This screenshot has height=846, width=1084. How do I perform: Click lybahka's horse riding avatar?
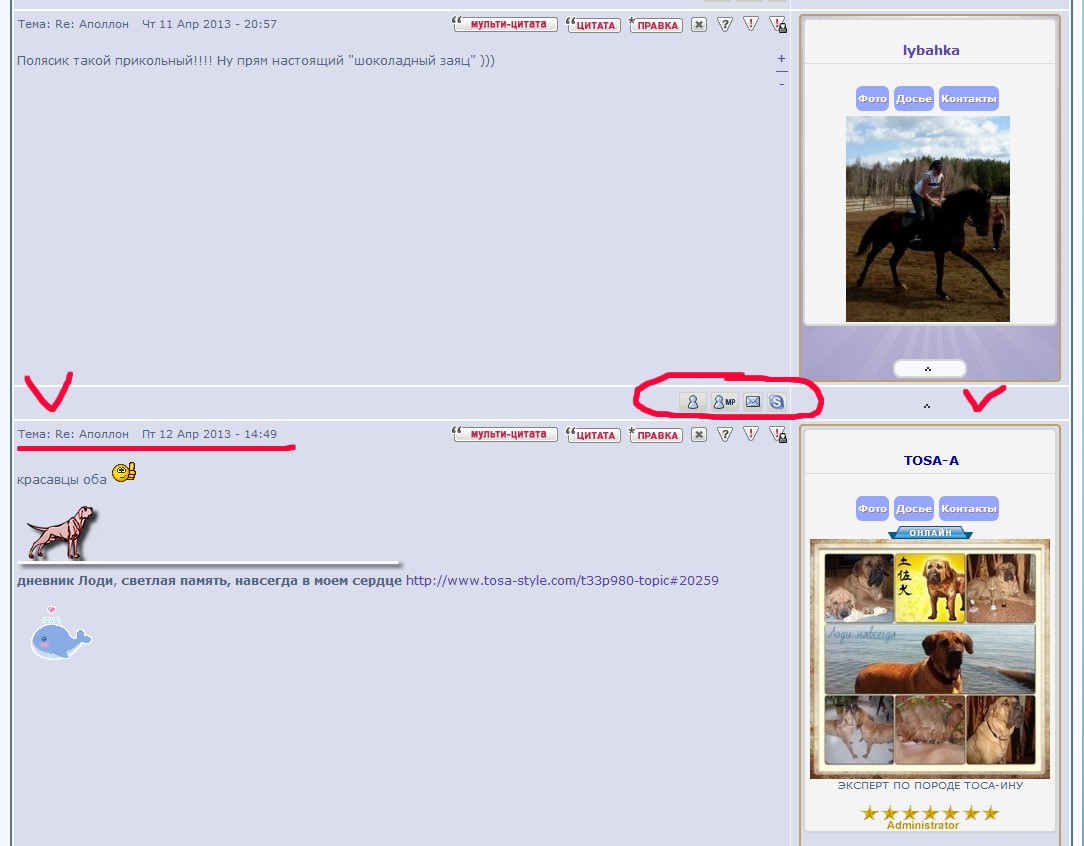point(928,218)
